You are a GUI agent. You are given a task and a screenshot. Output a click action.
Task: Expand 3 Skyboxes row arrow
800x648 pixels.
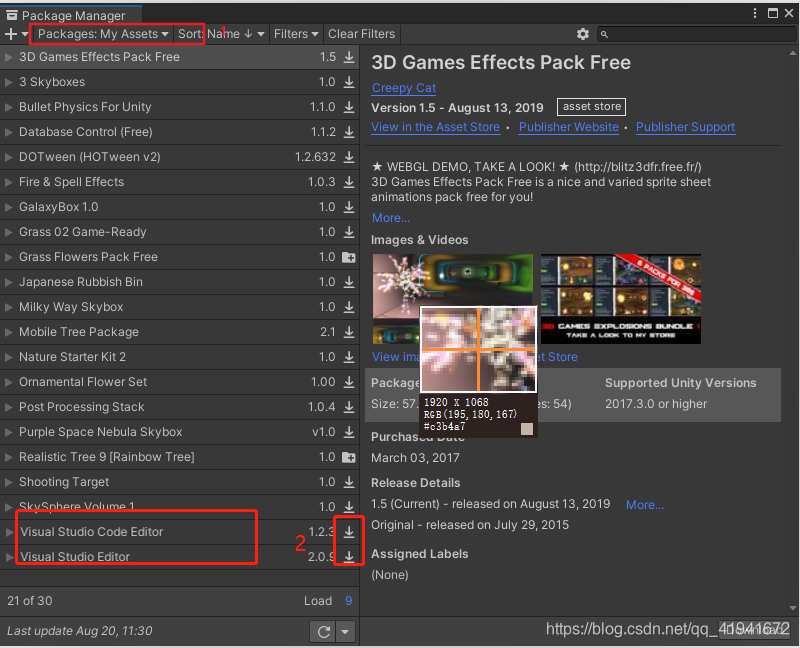coord(8,82)
